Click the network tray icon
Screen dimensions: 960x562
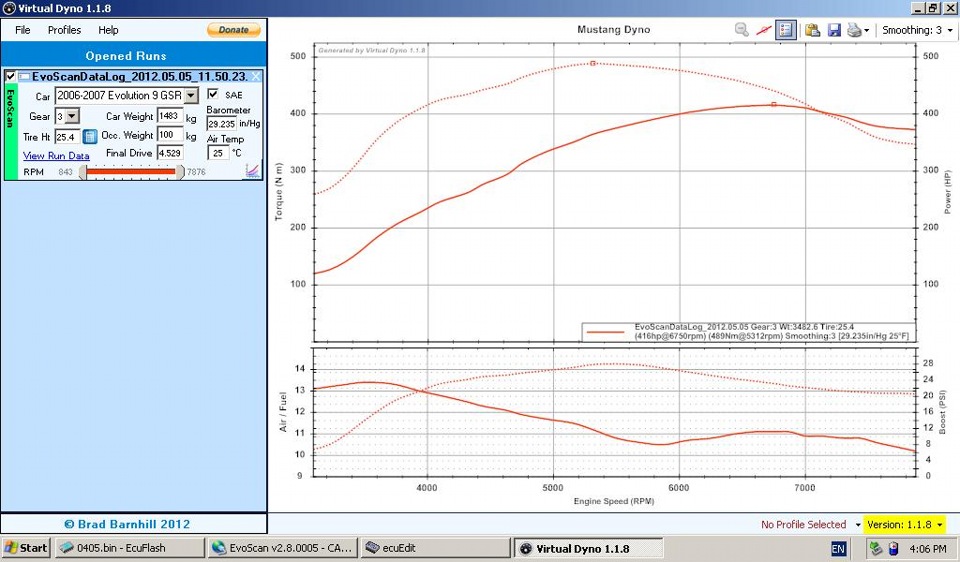point(876,549)
